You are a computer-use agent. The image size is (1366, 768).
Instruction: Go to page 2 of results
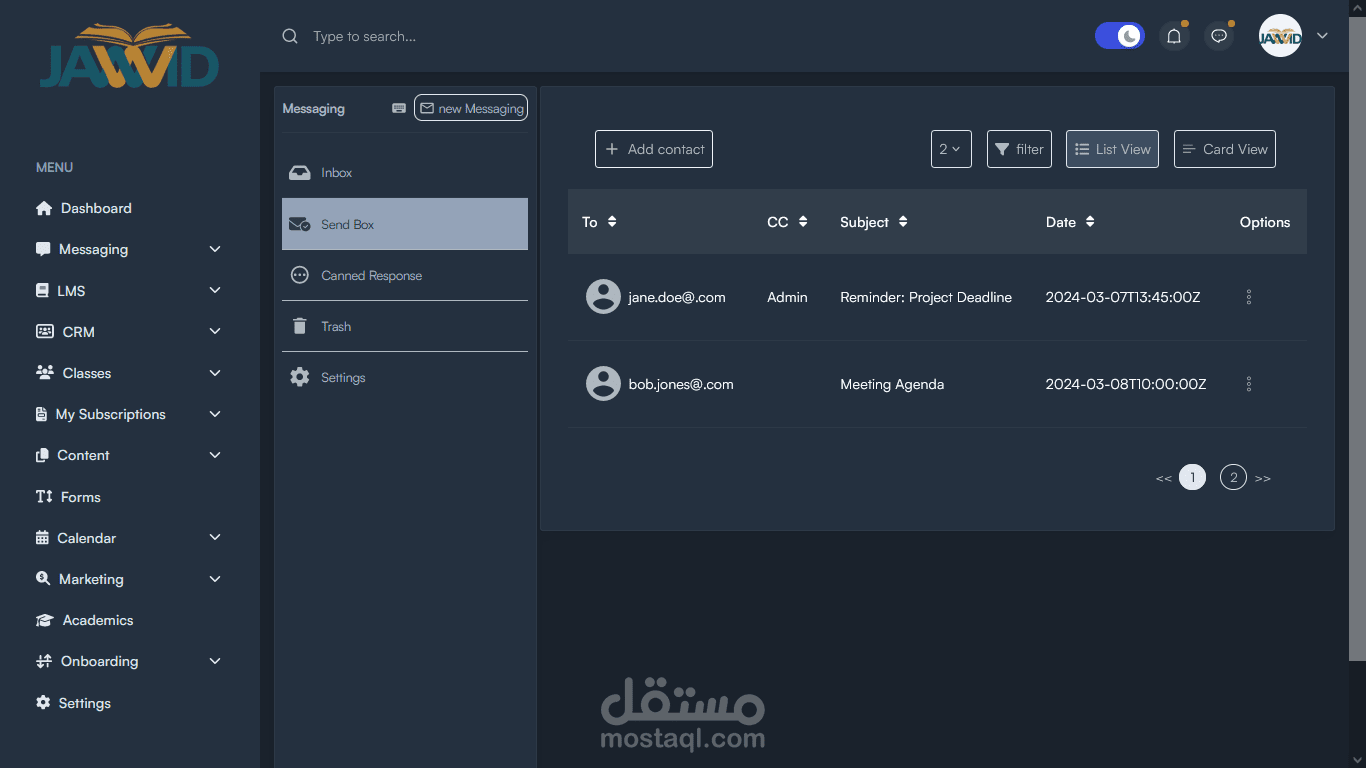point(1233,478)
